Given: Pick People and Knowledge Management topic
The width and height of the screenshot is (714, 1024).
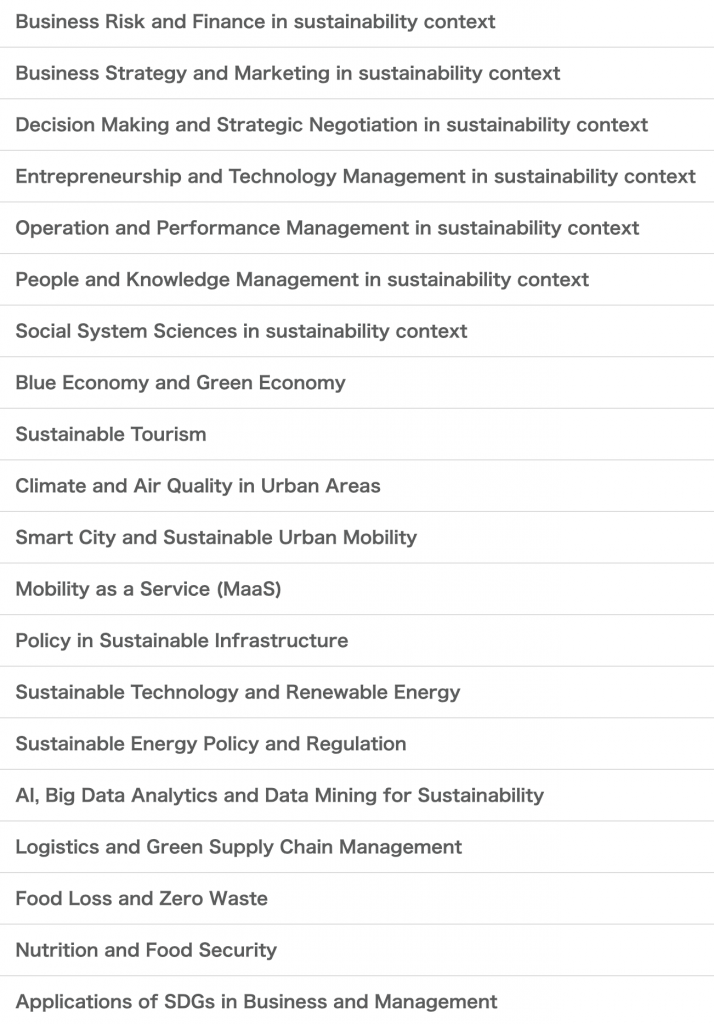Looking at the screenshot, I should [357, 280].
